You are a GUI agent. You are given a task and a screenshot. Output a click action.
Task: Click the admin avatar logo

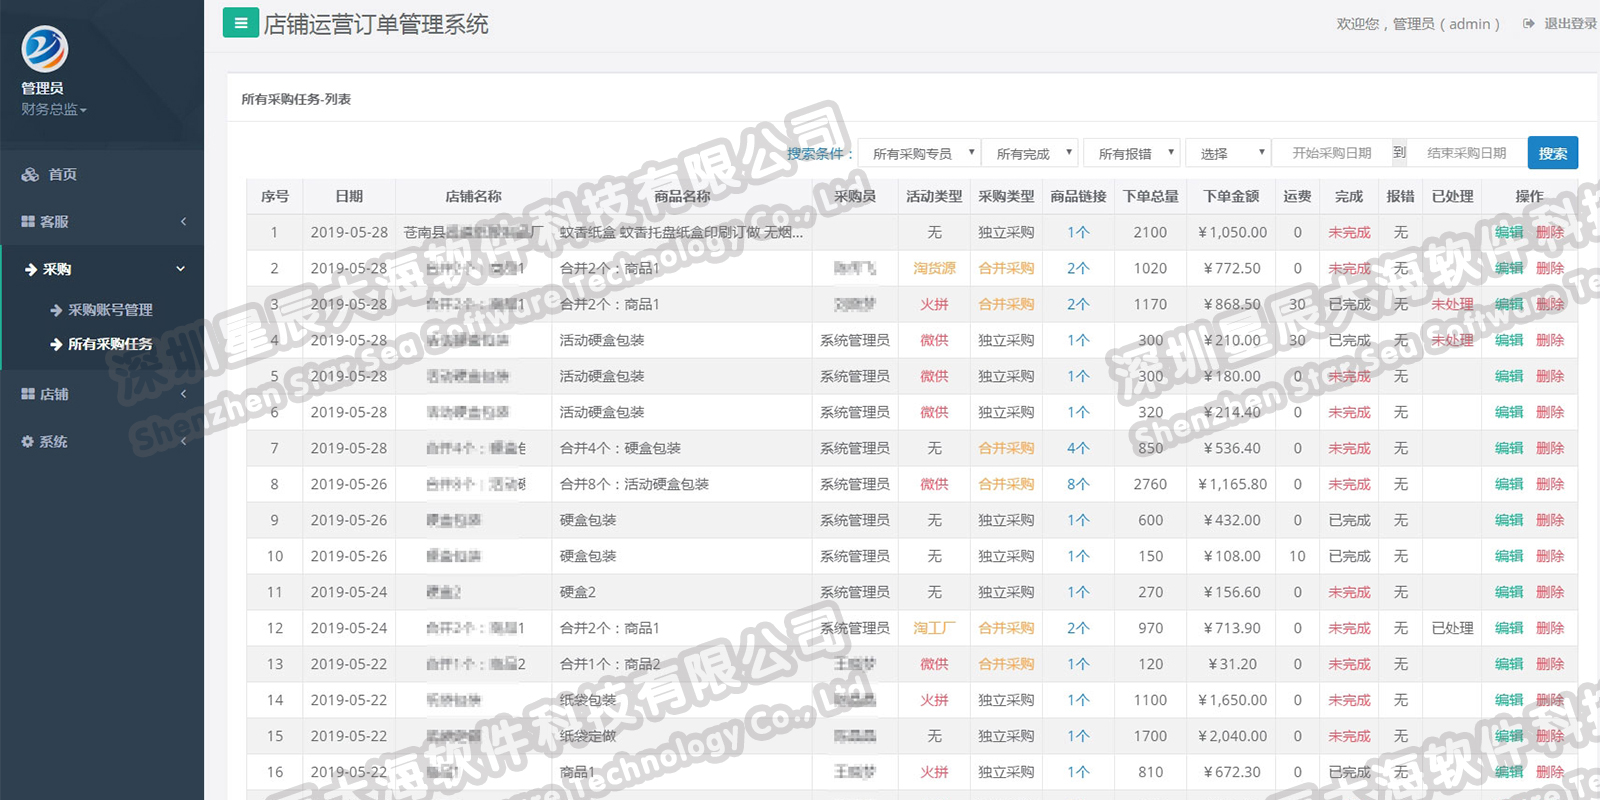[45, 49]
